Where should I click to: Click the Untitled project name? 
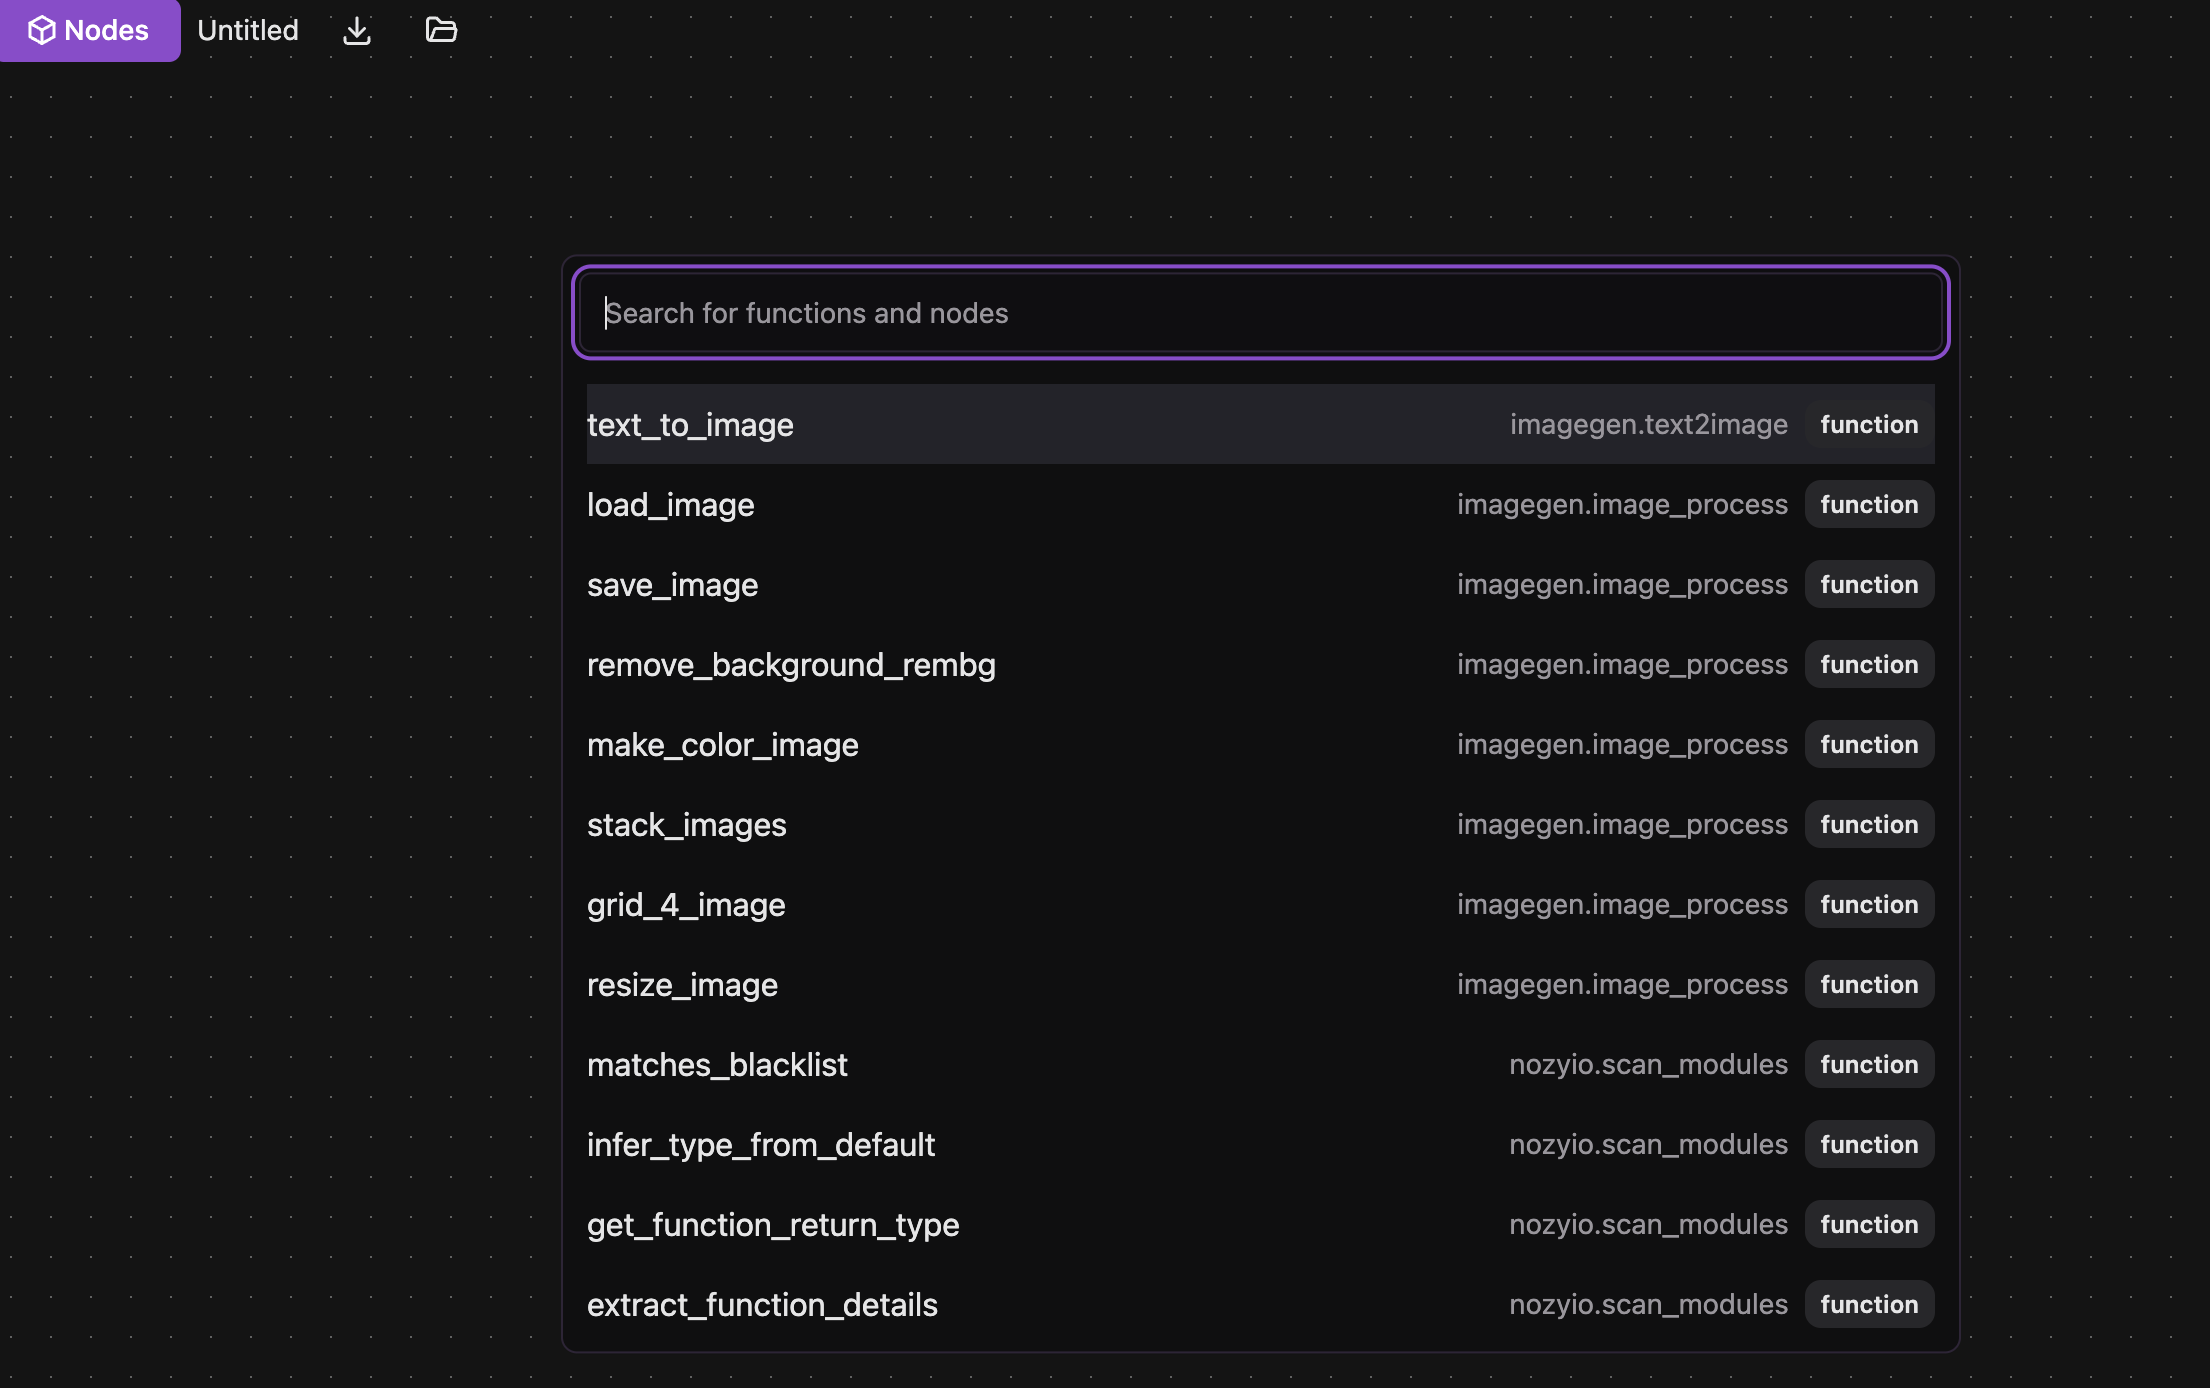(x=248, y=31)
